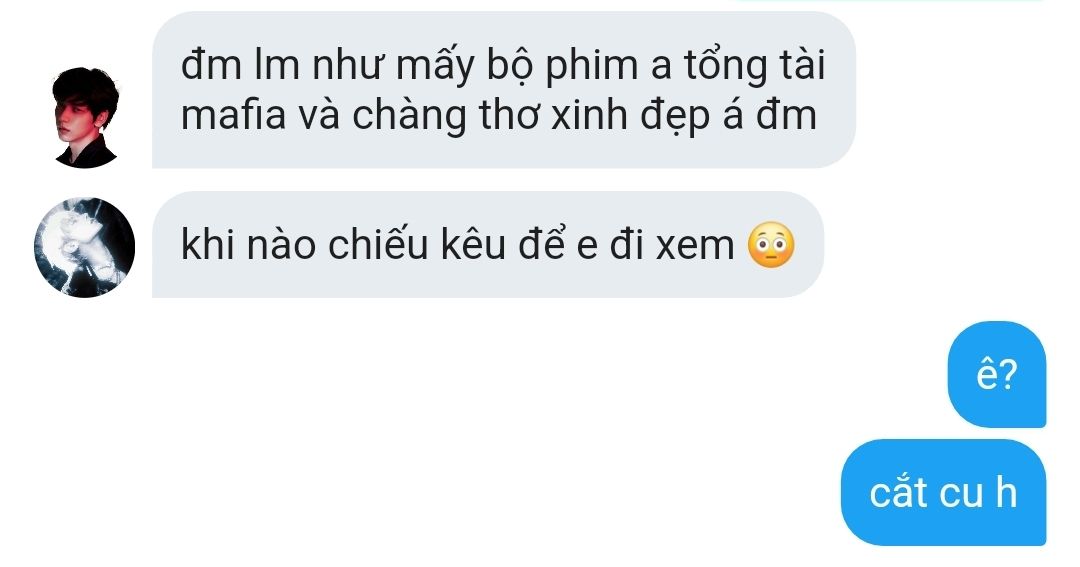The height and width of the screenshot is (567, 1080).
Task: Click the words "tổng tài"
Action: coord(754,65)
